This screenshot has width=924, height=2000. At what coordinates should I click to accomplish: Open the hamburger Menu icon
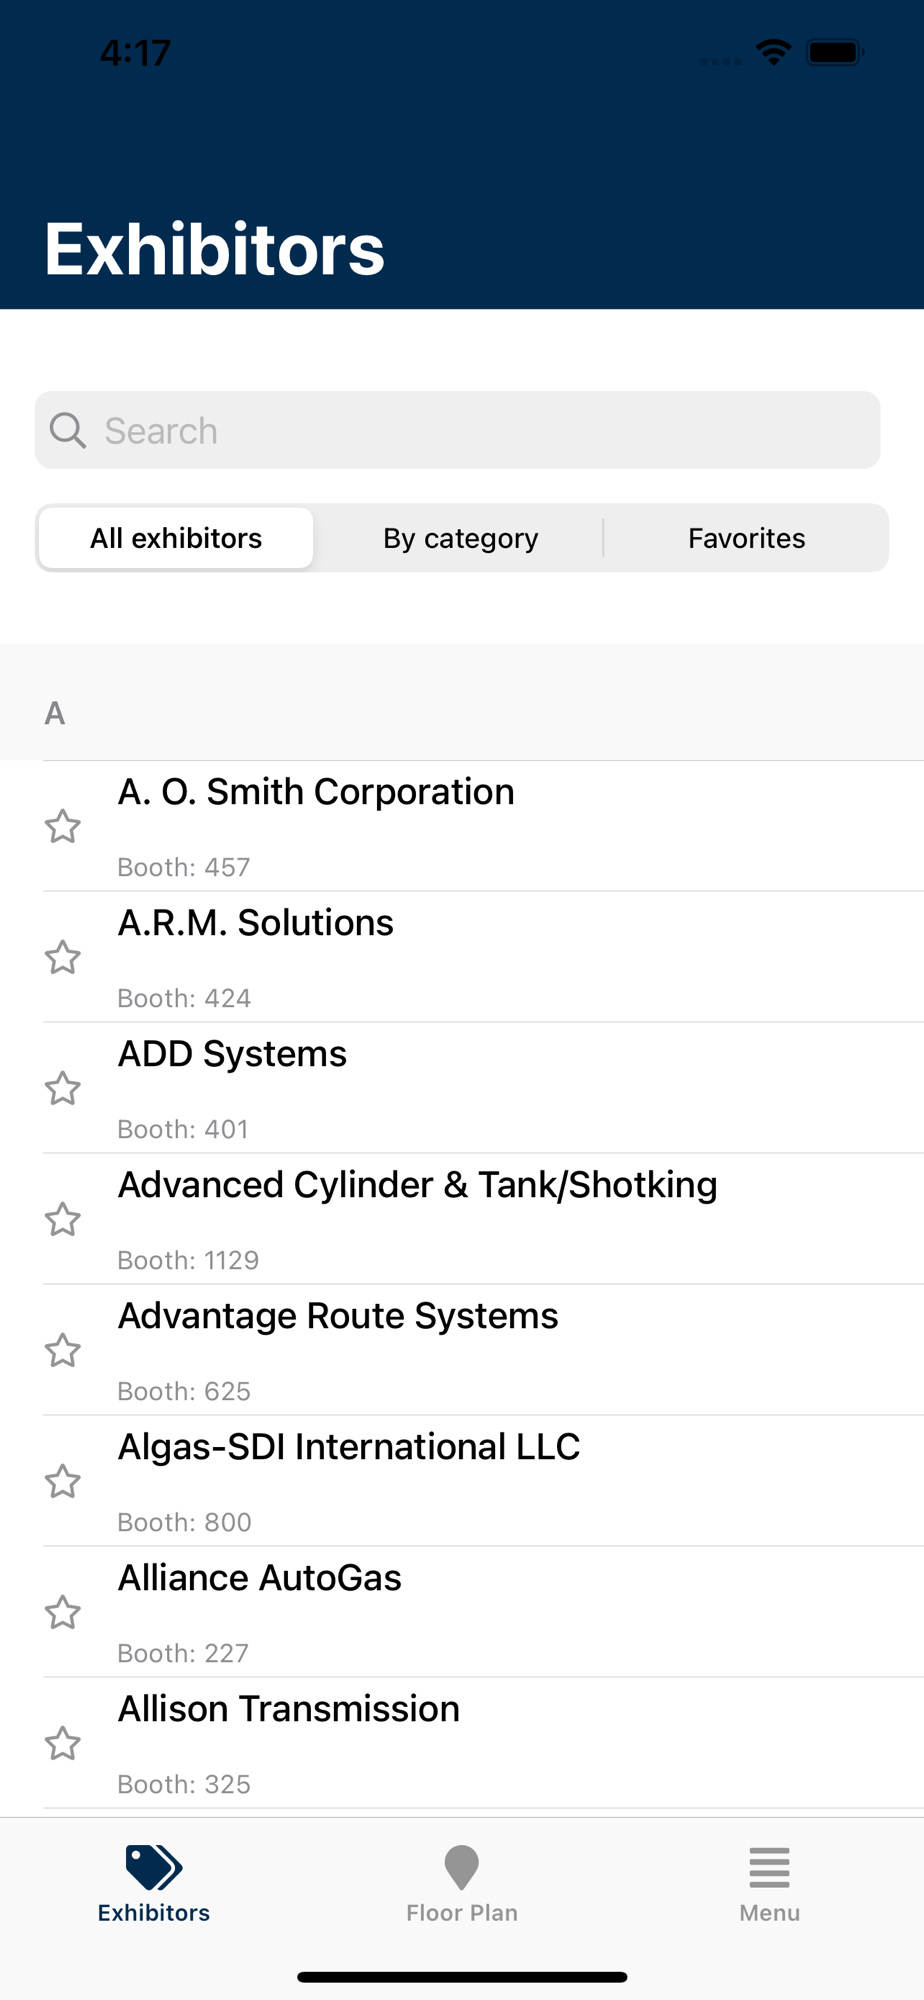tap(769, 1867)
